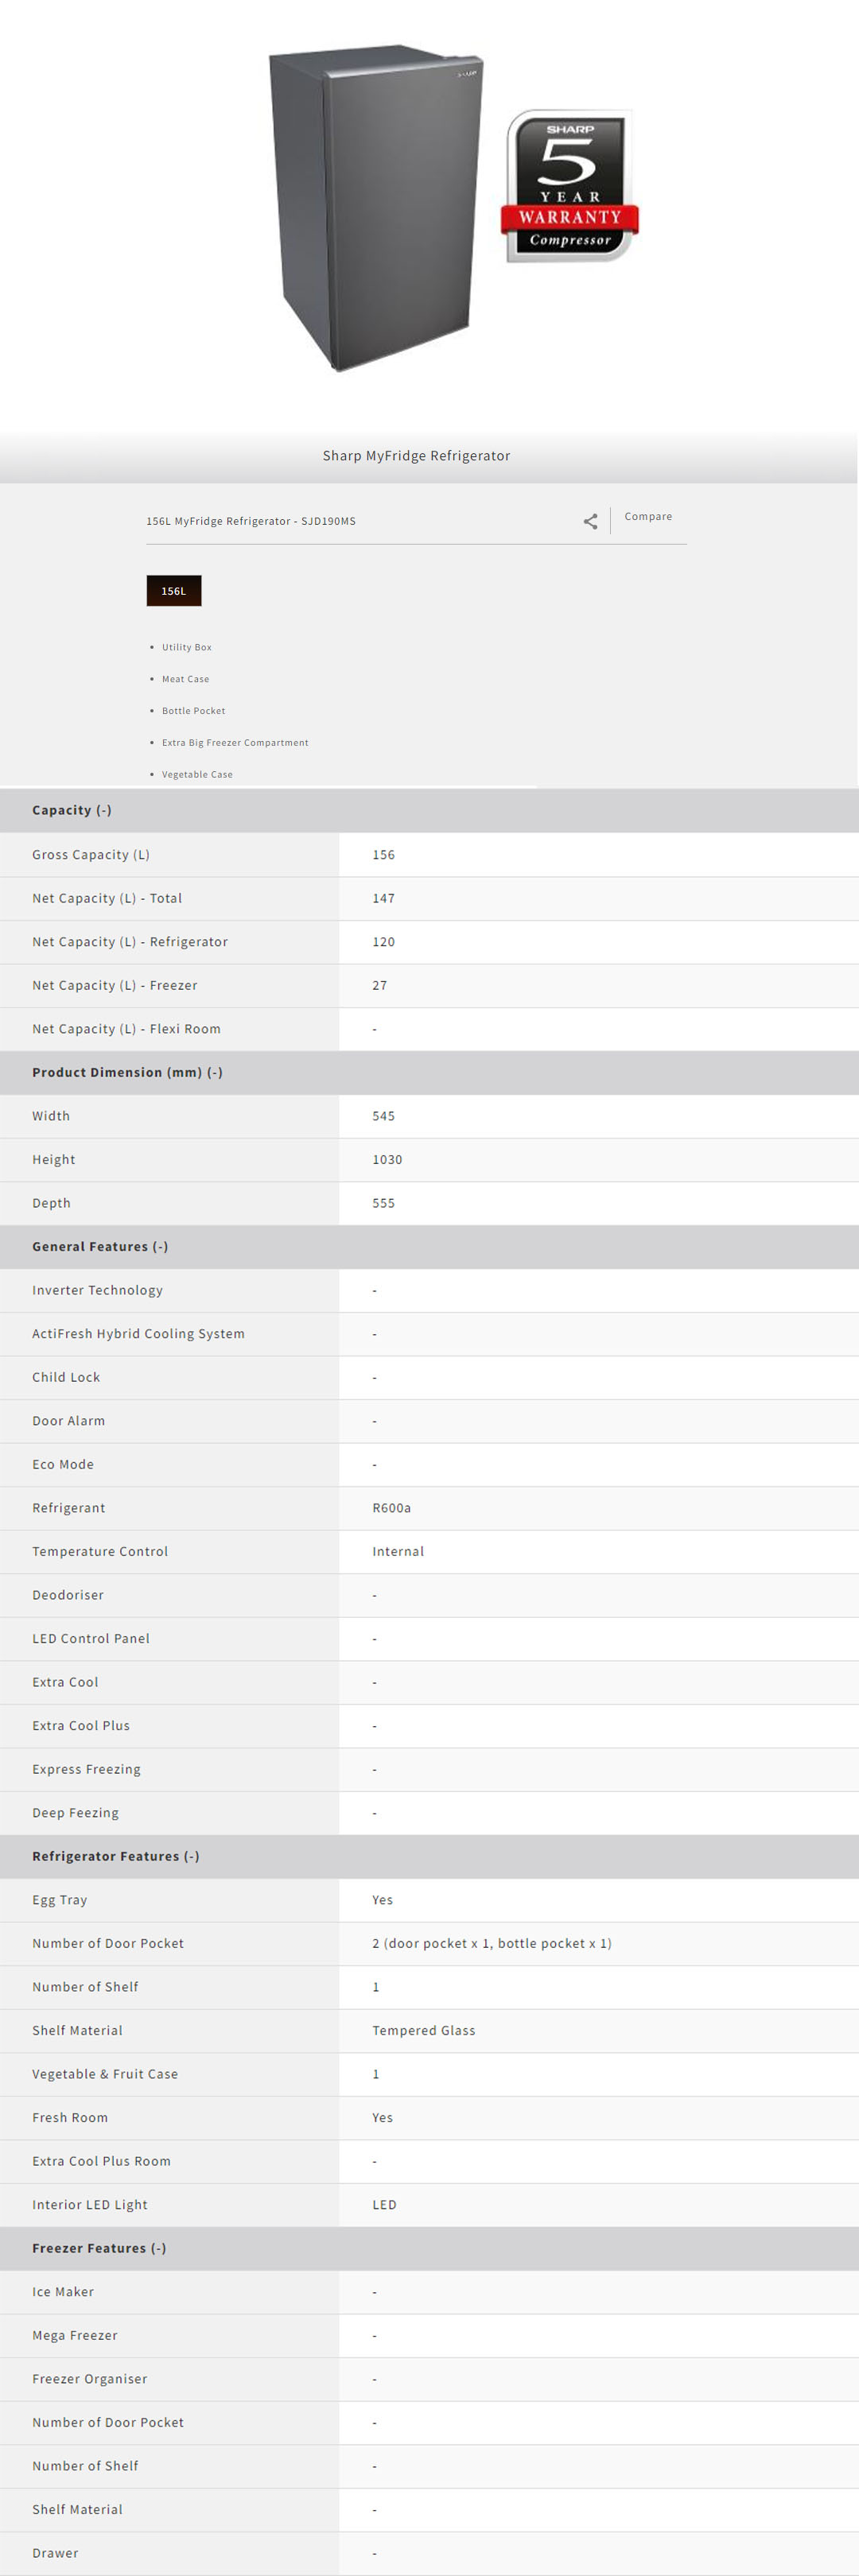This screenshot has width=859, height=2576.
Task: Click the Utility Box feature bullet
Action: click(x=187, y=647)
